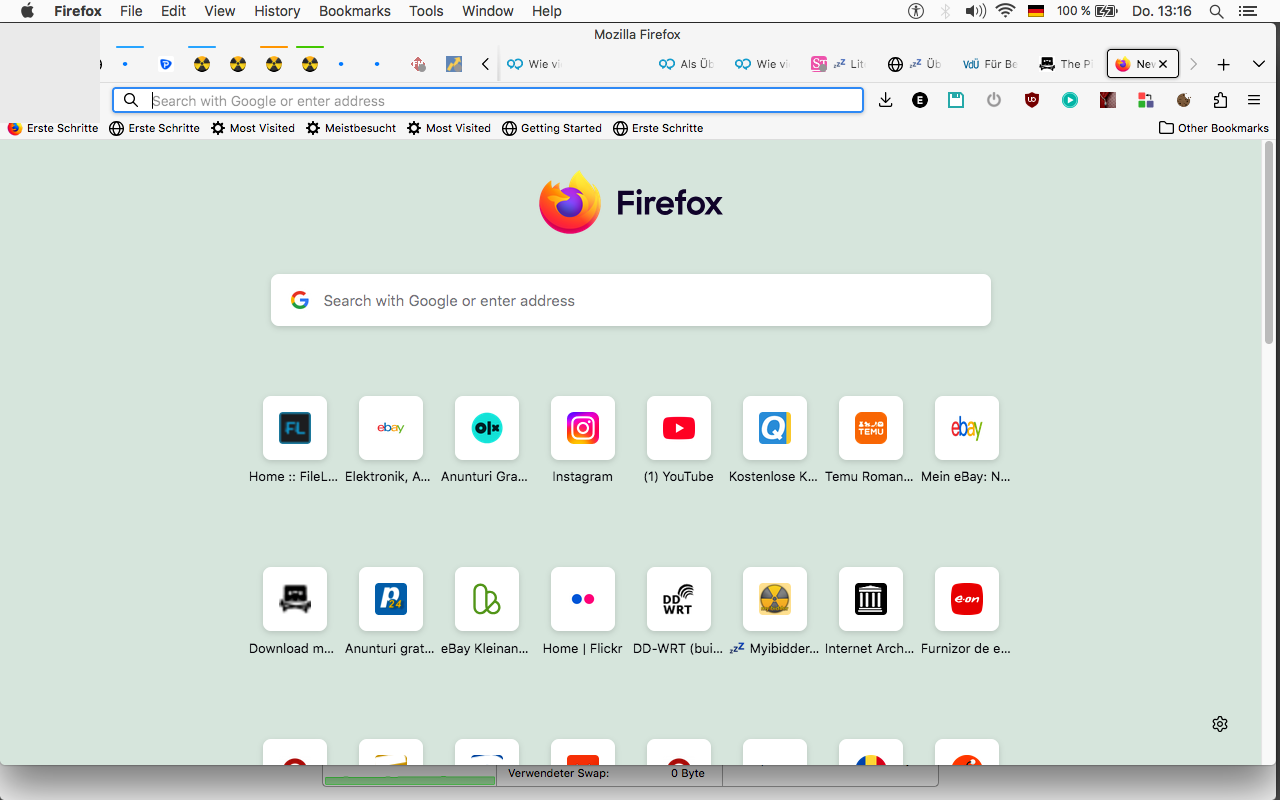The image size is (1280, 800).
Task: Open the File menu in menu bar
Action: pyautogui.click(x=131, y=11)
